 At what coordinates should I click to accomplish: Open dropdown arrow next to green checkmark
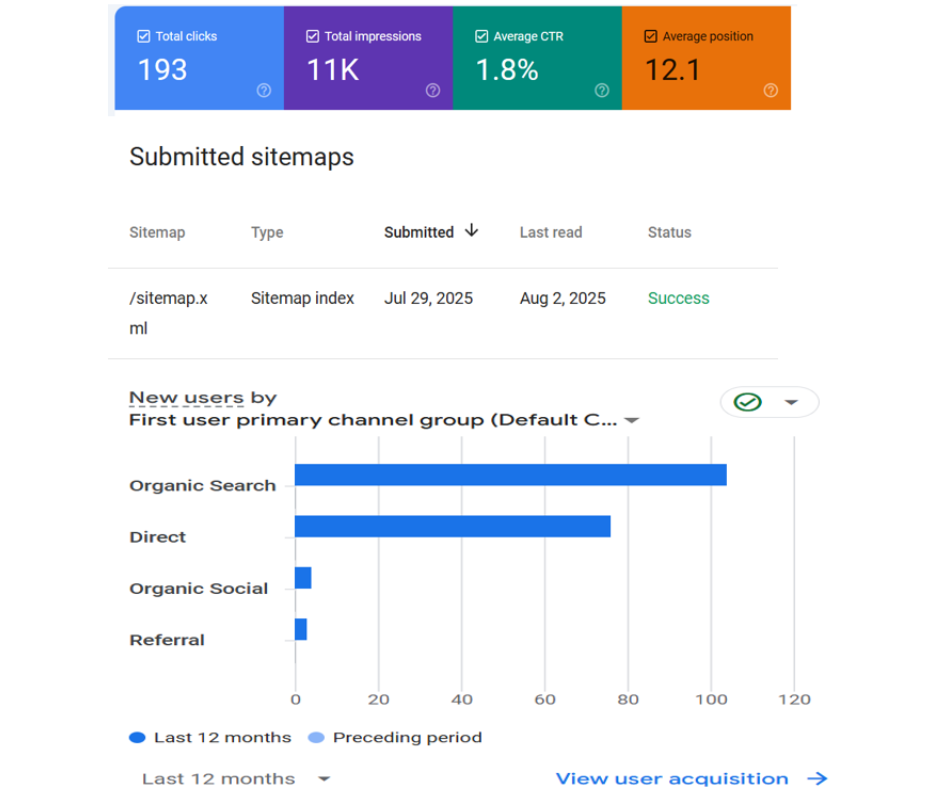(x=792, y=402)
